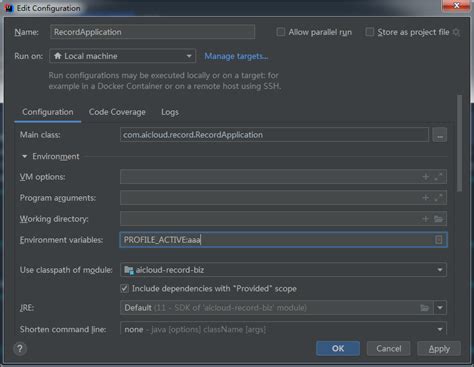Enable Allow parallel run checkbox
474x367 pixels.
[x=281, y=32]
